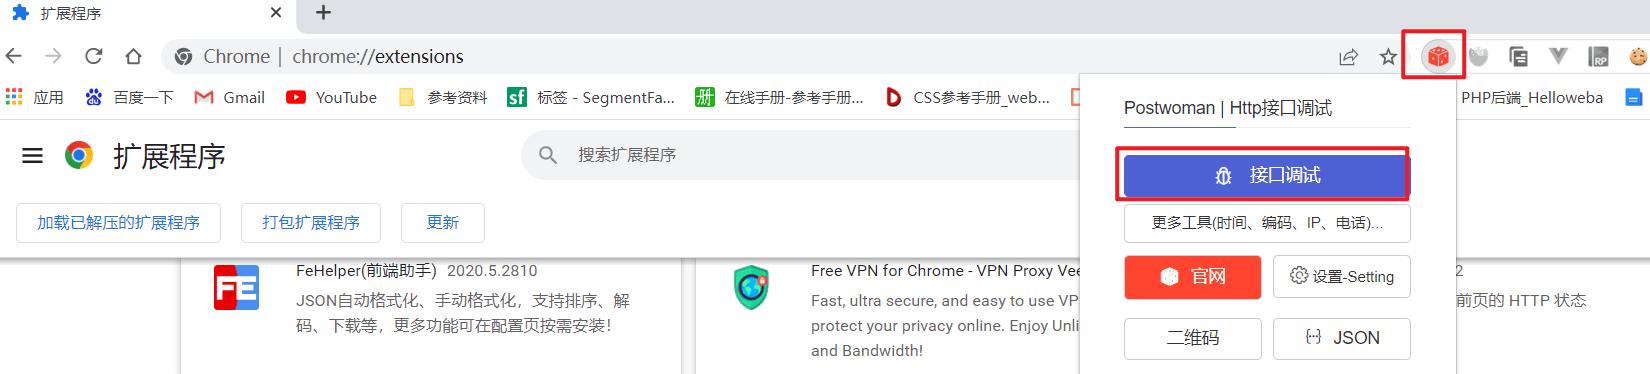The width and height of the screenshot is (1650, 374).
Task: Click the cookie extension icon
Action: pyautogui.click(x=1637, y=57)
